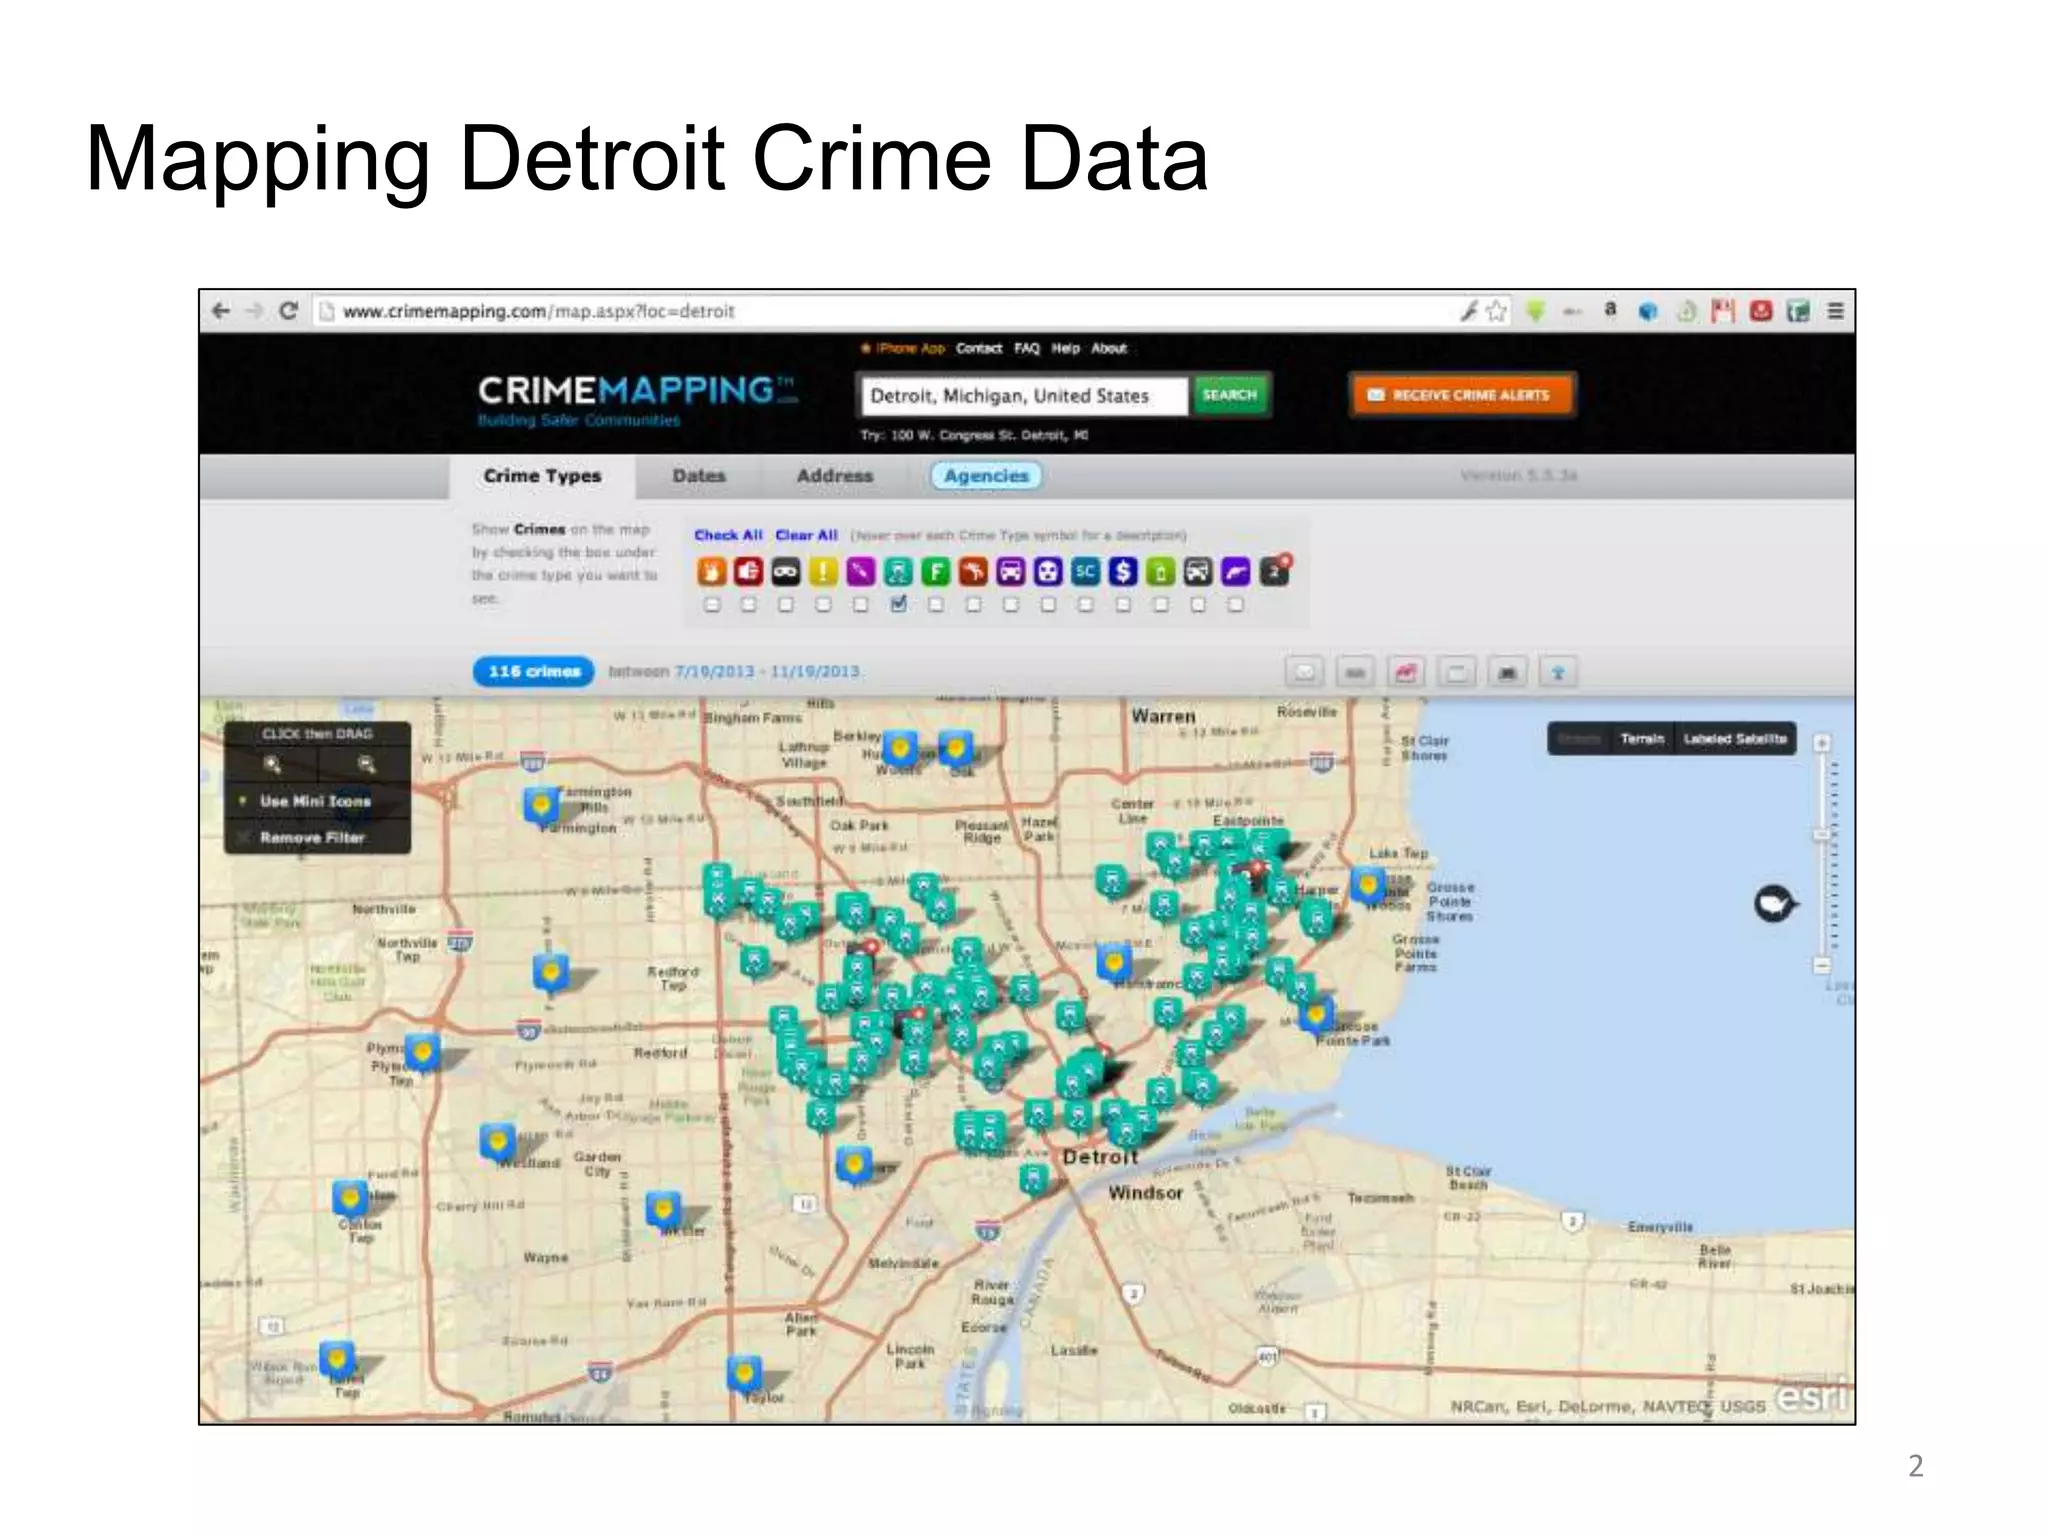The image size is (2048, 1536).
Task: Click the brown-orange homicide crime icon
Action: click(x=973, y=571)
